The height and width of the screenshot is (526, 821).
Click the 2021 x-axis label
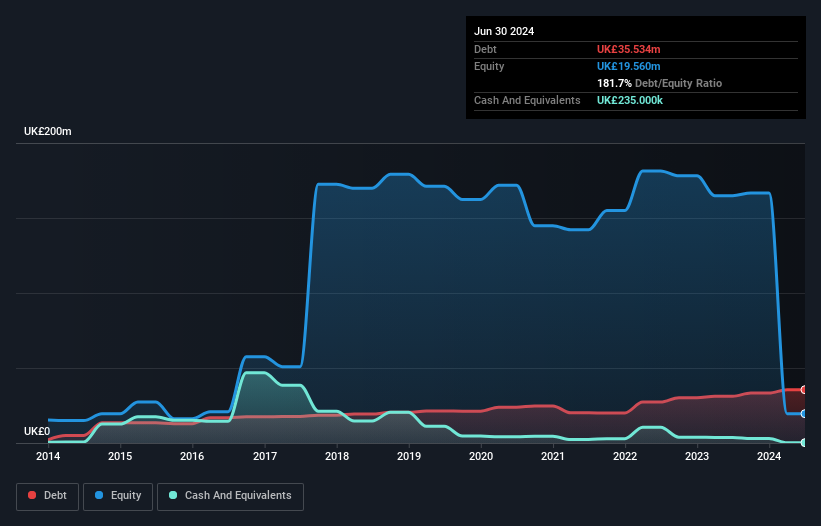553,456
